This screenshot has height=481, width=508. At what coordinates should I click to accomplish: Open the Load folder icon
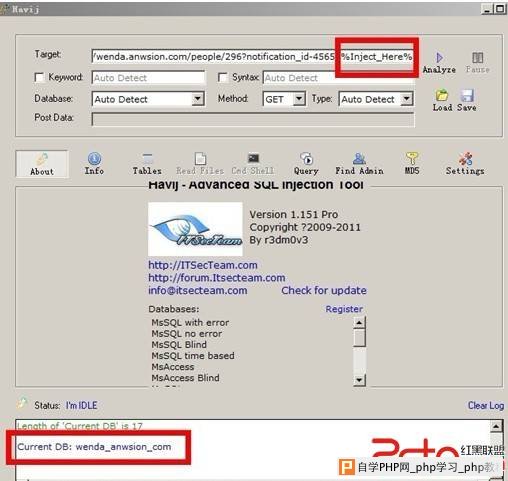tap(442, 96)
